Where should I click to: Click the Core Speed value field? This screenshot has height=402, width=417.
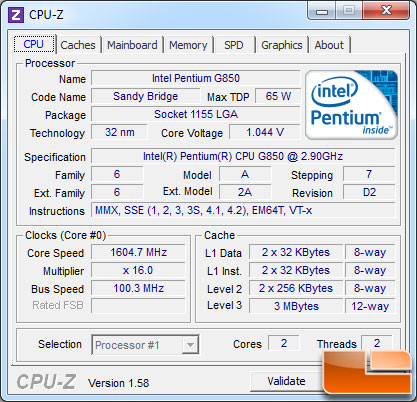point(138,252)
